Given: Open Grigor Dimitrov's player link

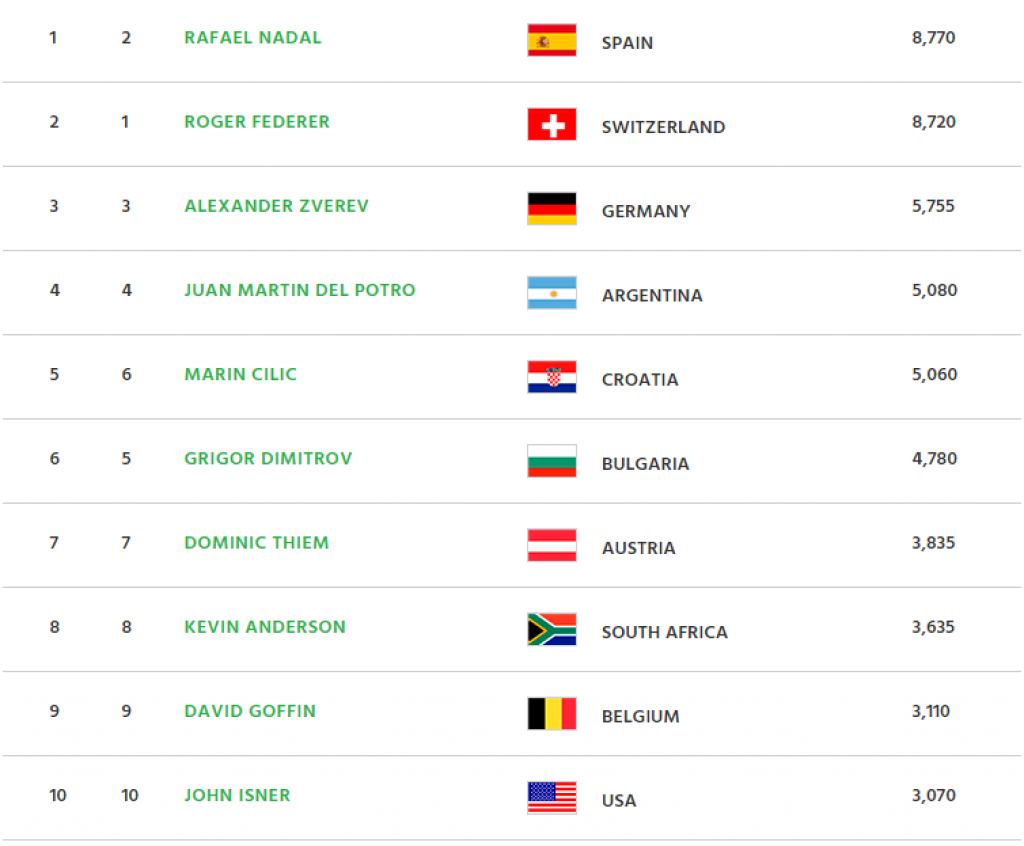Looking at the screenshot, I should pyautogui.click(x=268, y=459).
